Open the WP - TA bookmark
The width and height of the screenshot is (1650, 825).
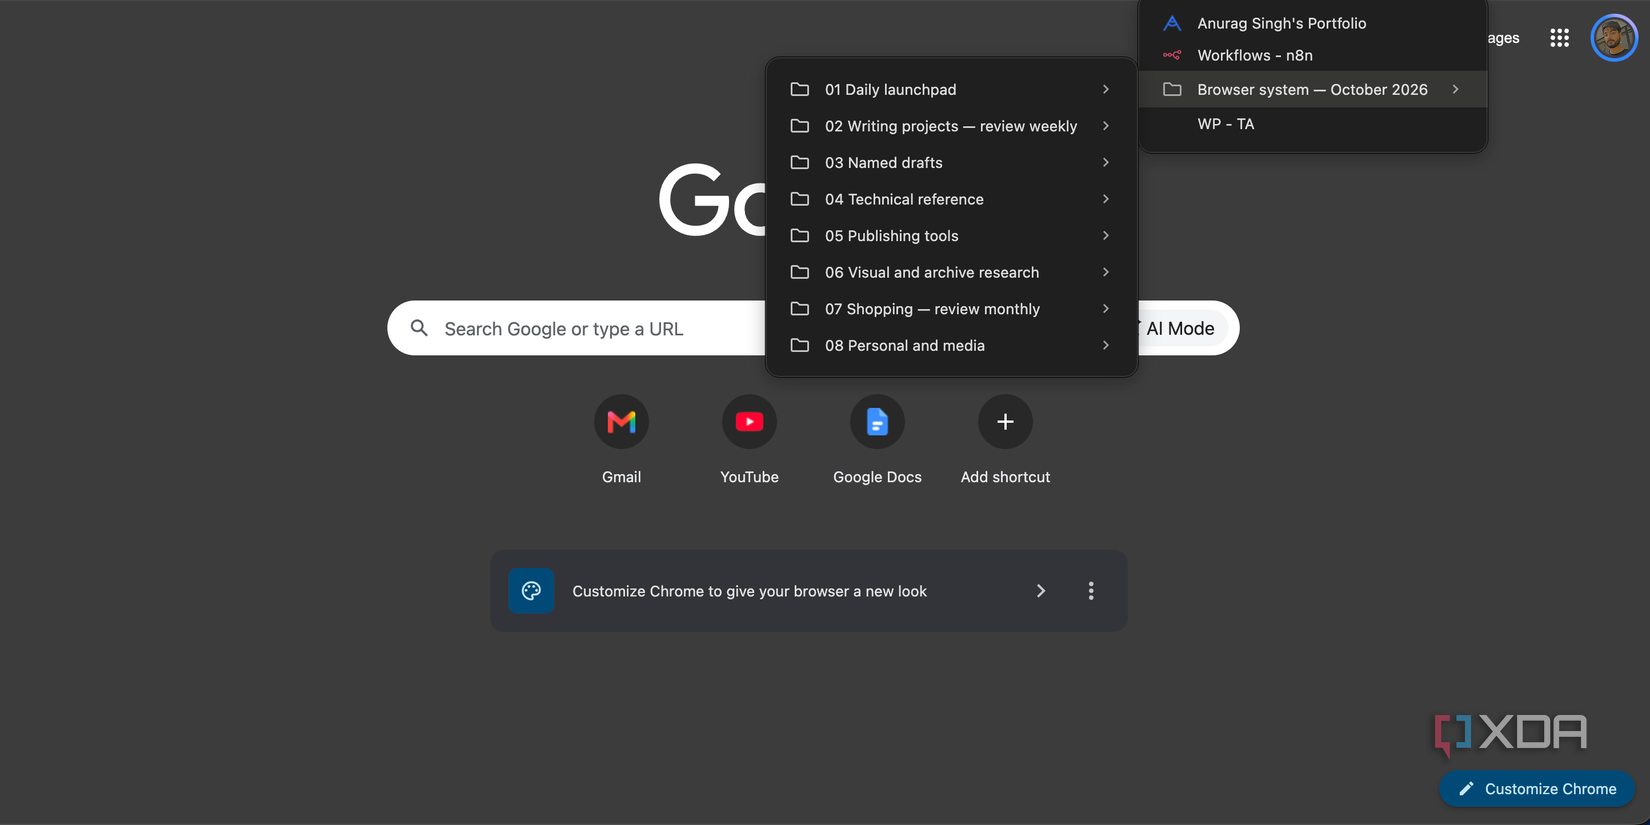pyautogui.click(x=1313, y=124)
